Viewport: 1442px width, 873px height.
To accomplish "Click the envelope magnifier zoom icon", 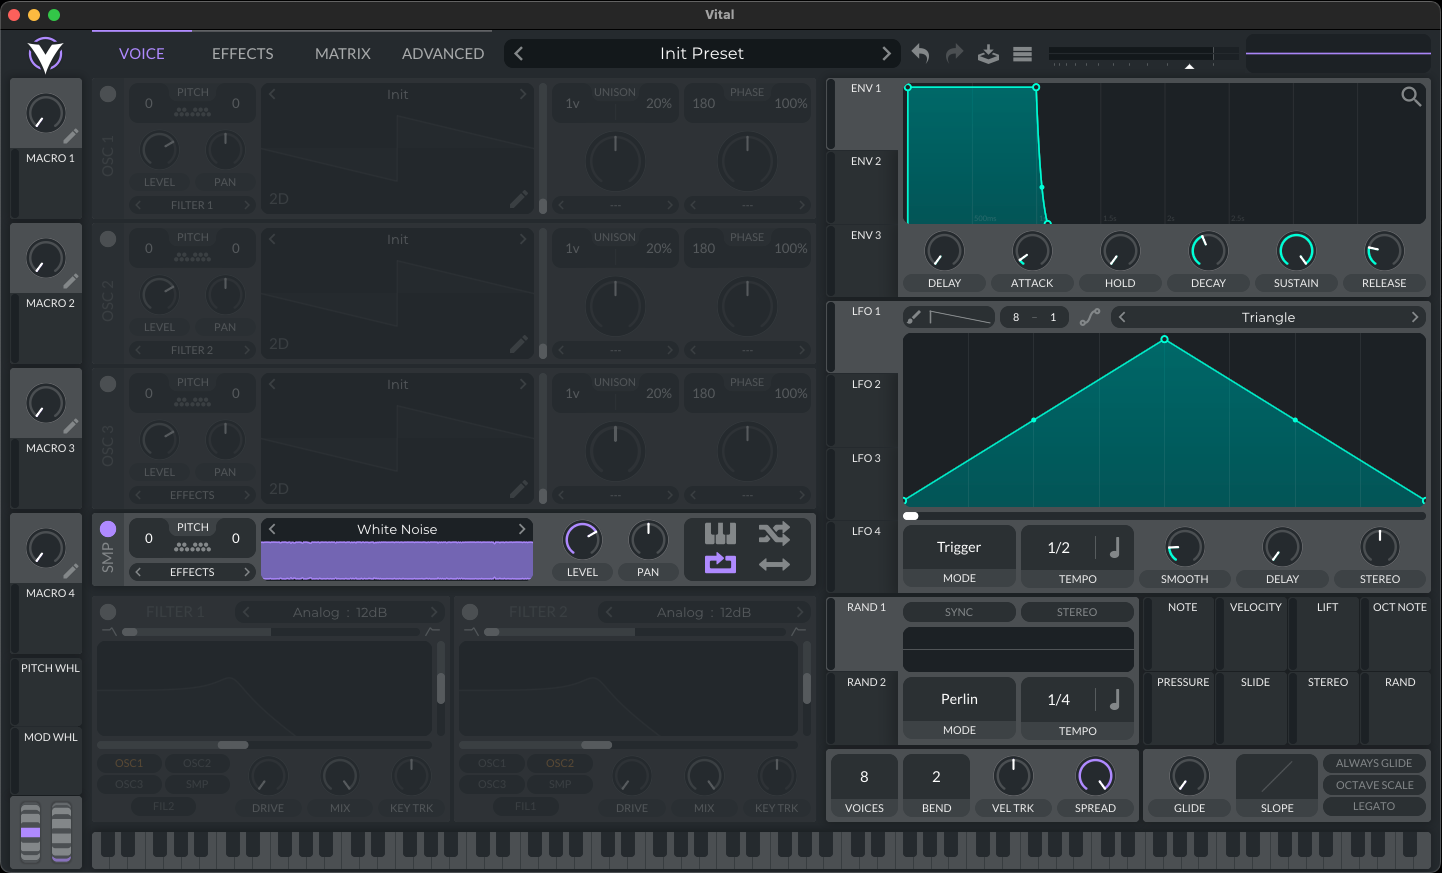I will [1411, 96].
